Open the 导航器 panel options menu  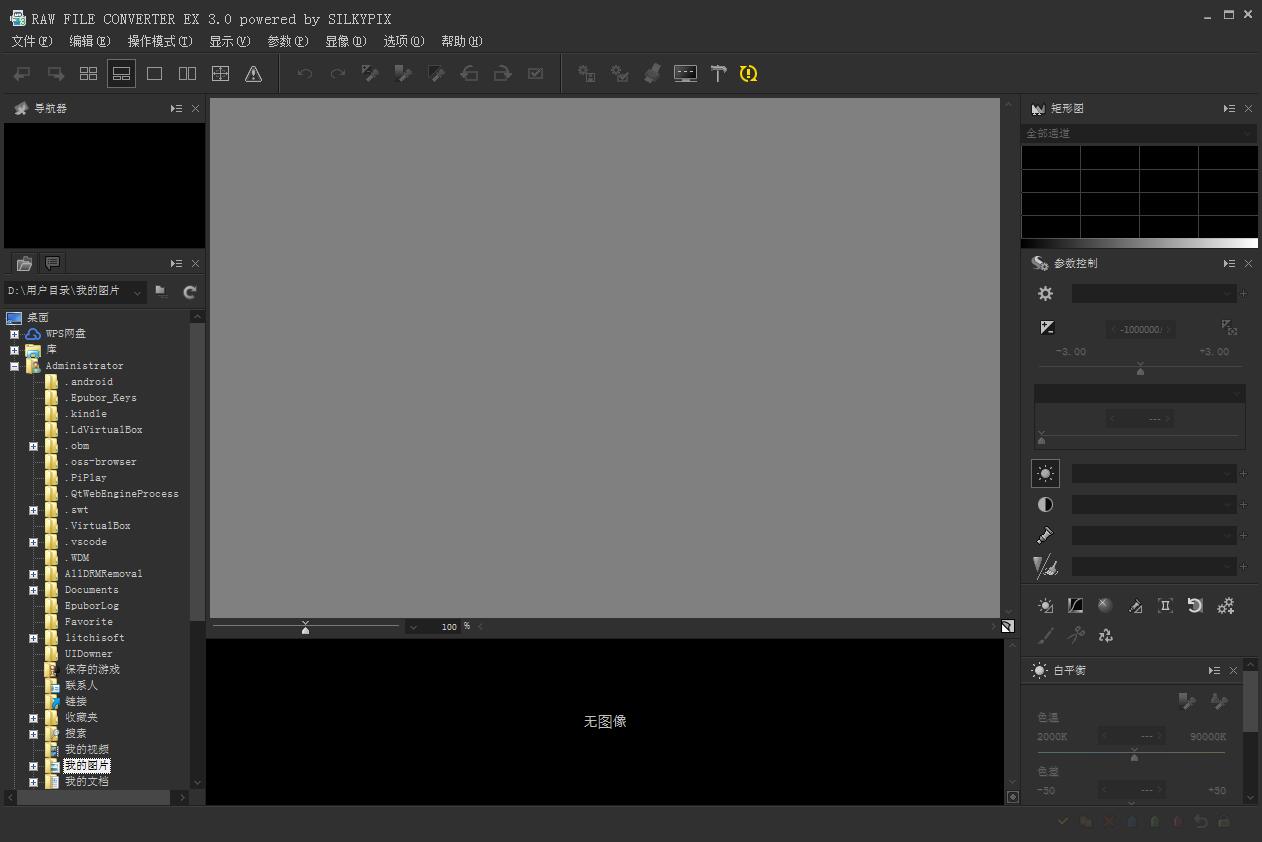click(x=176, y=108)
